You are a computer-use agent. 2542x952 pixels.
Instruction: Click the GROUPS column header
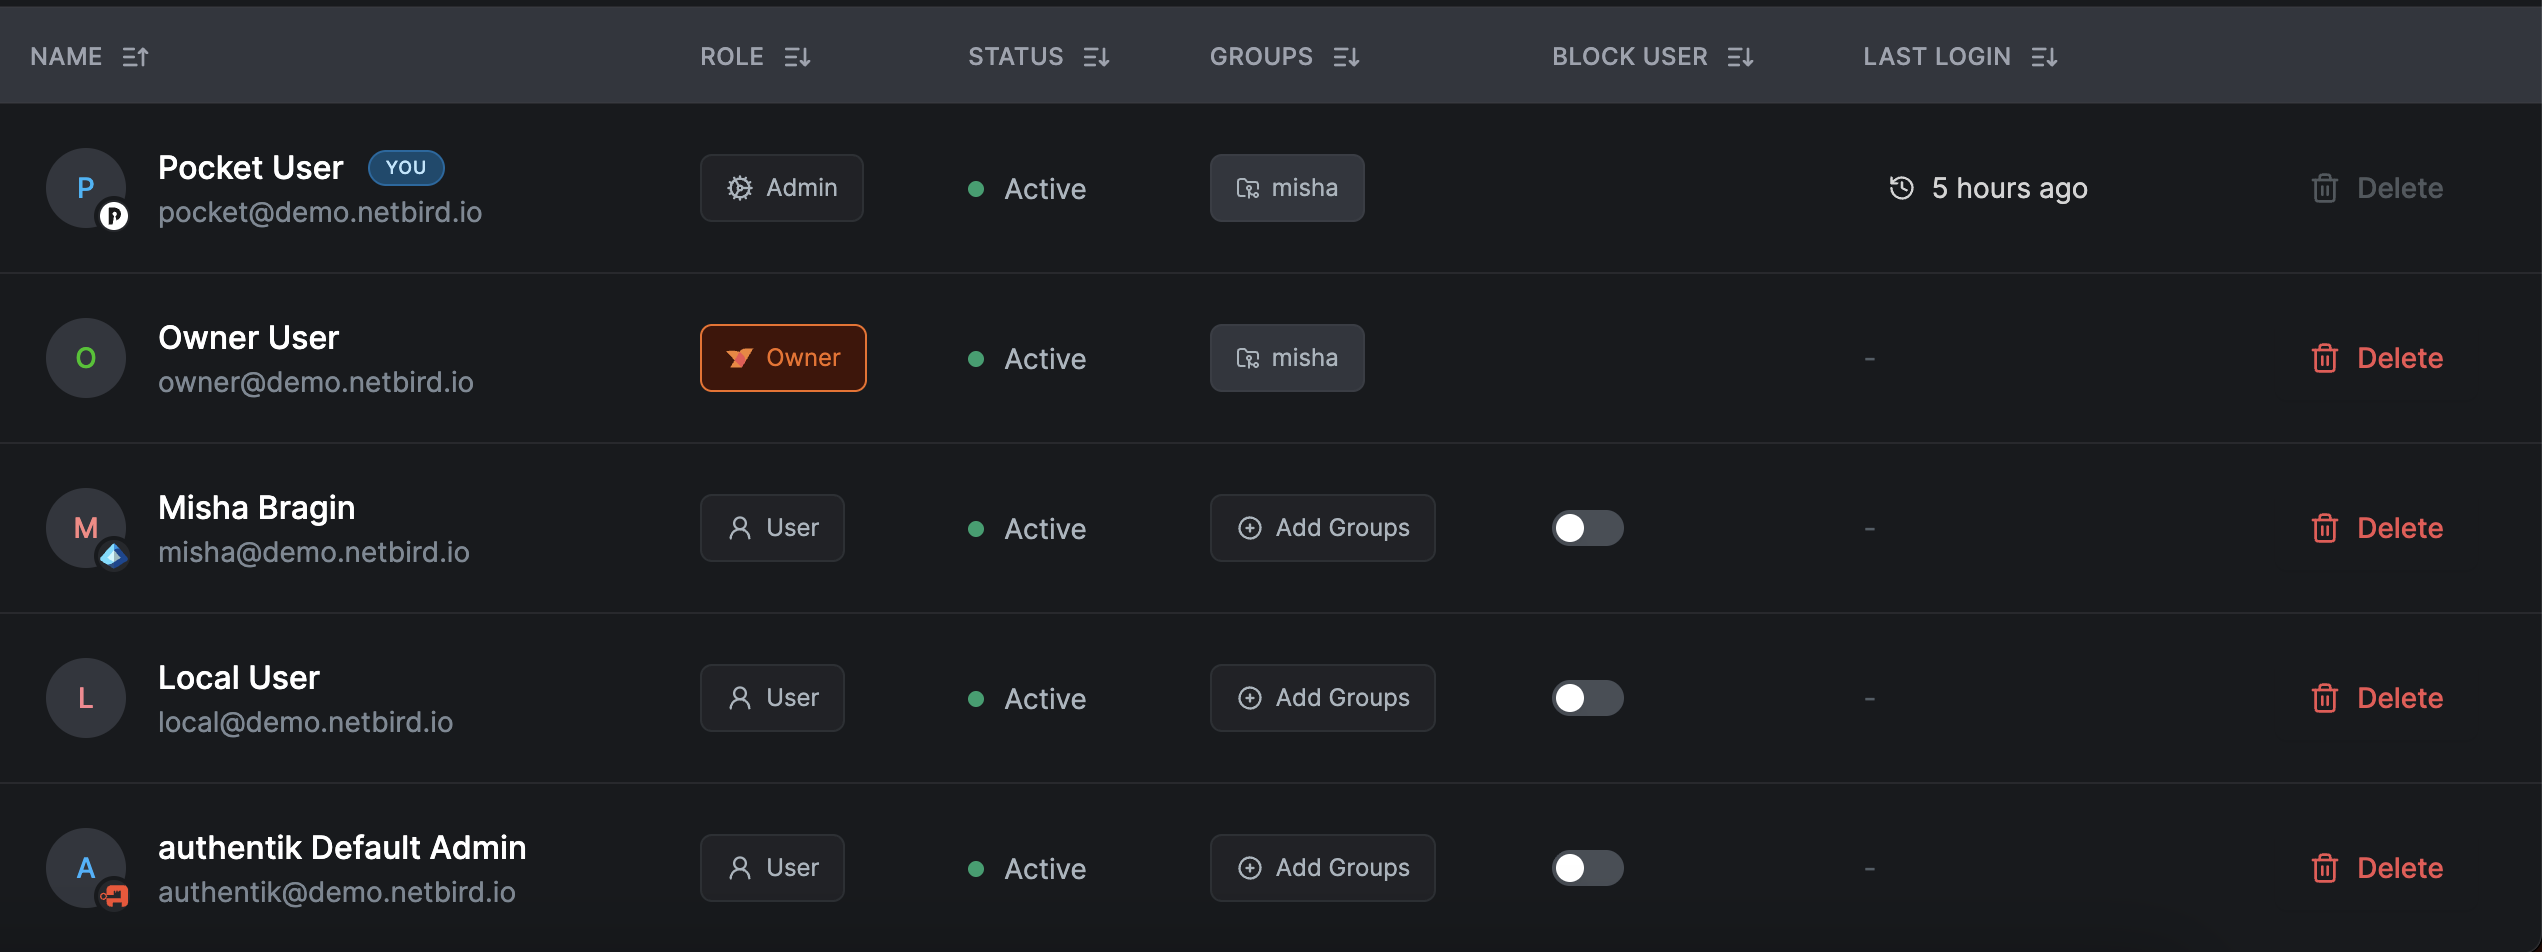pos(1284,56)
